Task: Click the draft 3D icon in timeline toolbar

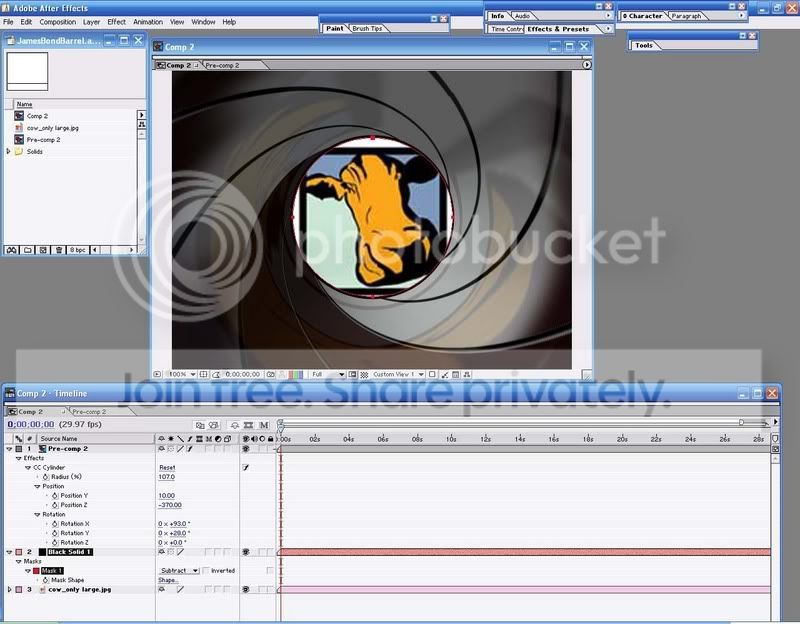Action: (x=214, y=425)
